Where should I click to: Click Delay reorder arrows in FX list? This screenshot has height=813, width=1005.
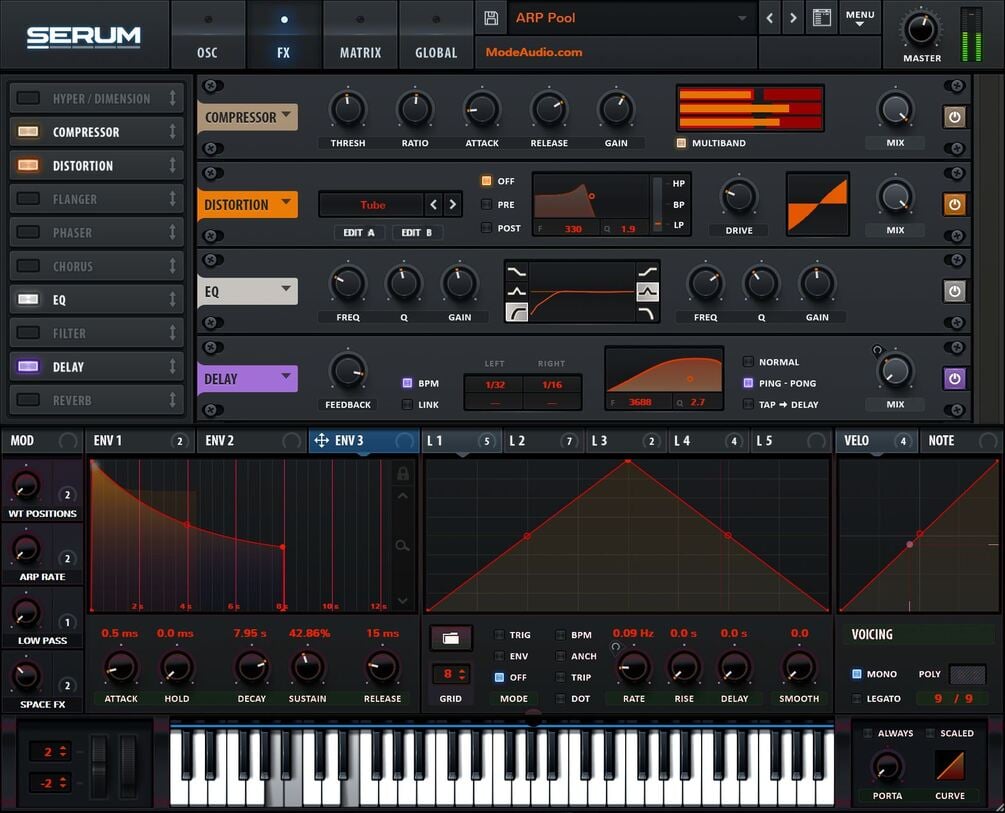[x=172, y=366]
